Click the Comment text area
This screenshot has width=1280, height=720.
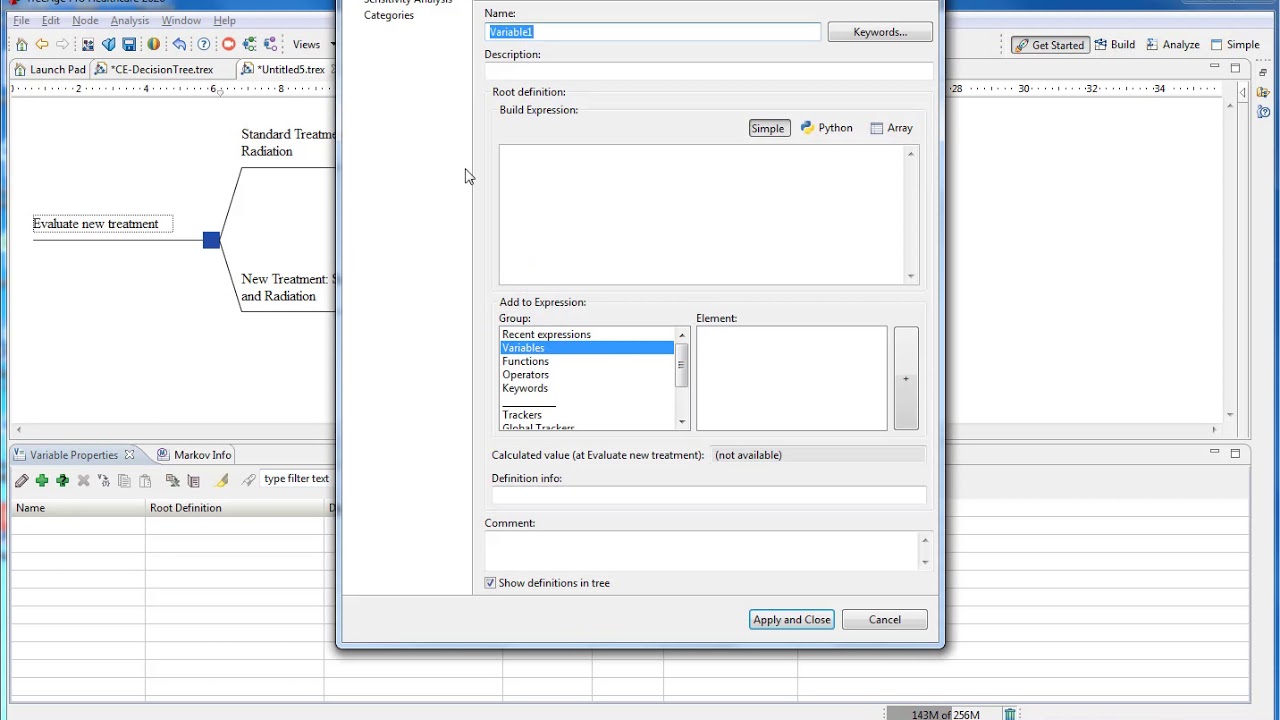[702, 551]
